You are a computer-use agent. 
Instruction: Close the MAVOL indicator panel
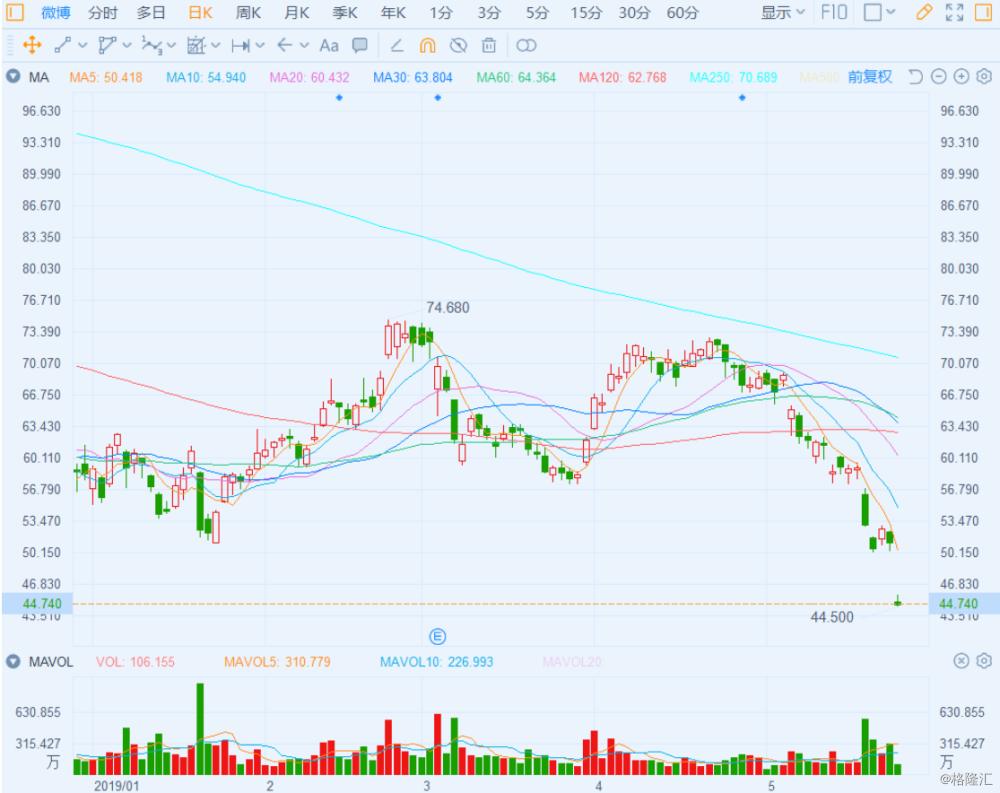pos(961,661)
